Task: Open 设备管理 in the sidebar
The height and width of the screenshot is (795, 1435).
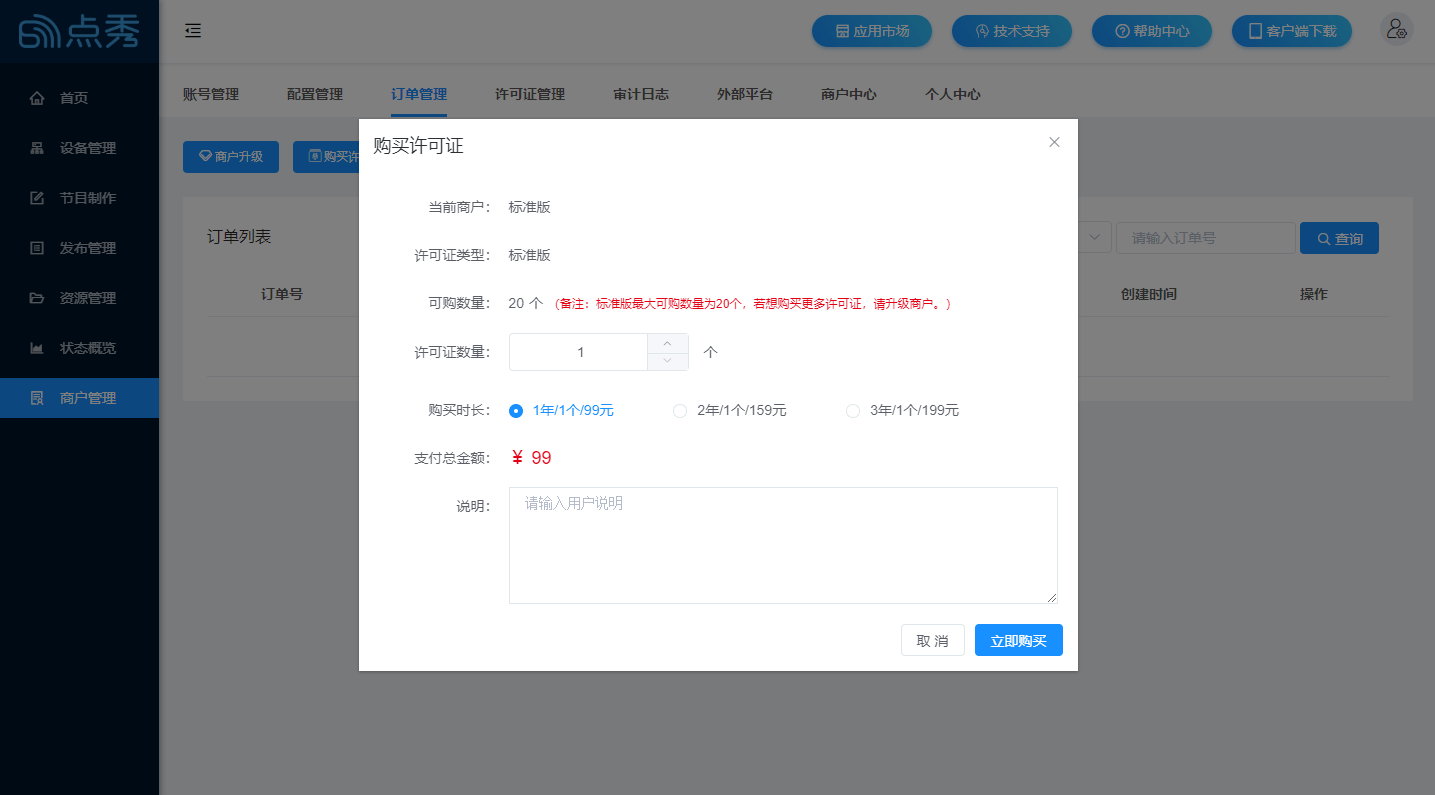Action: (79, 148)
